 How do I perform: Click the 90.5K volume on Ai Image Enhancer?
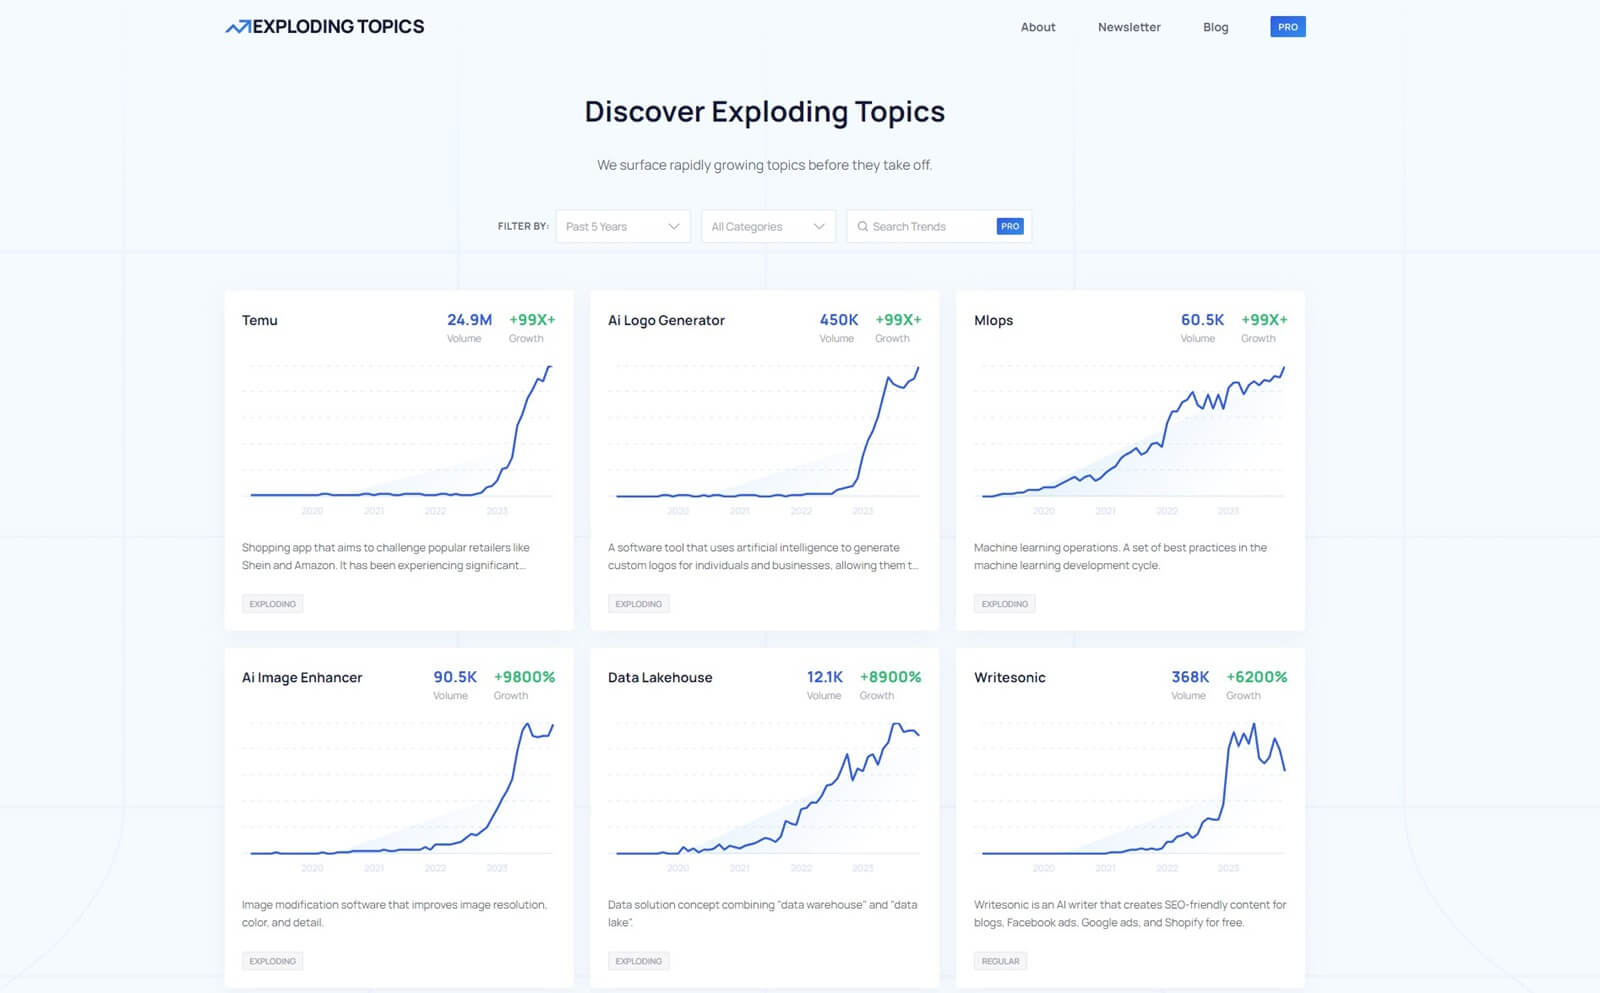(x=455, y=677)
